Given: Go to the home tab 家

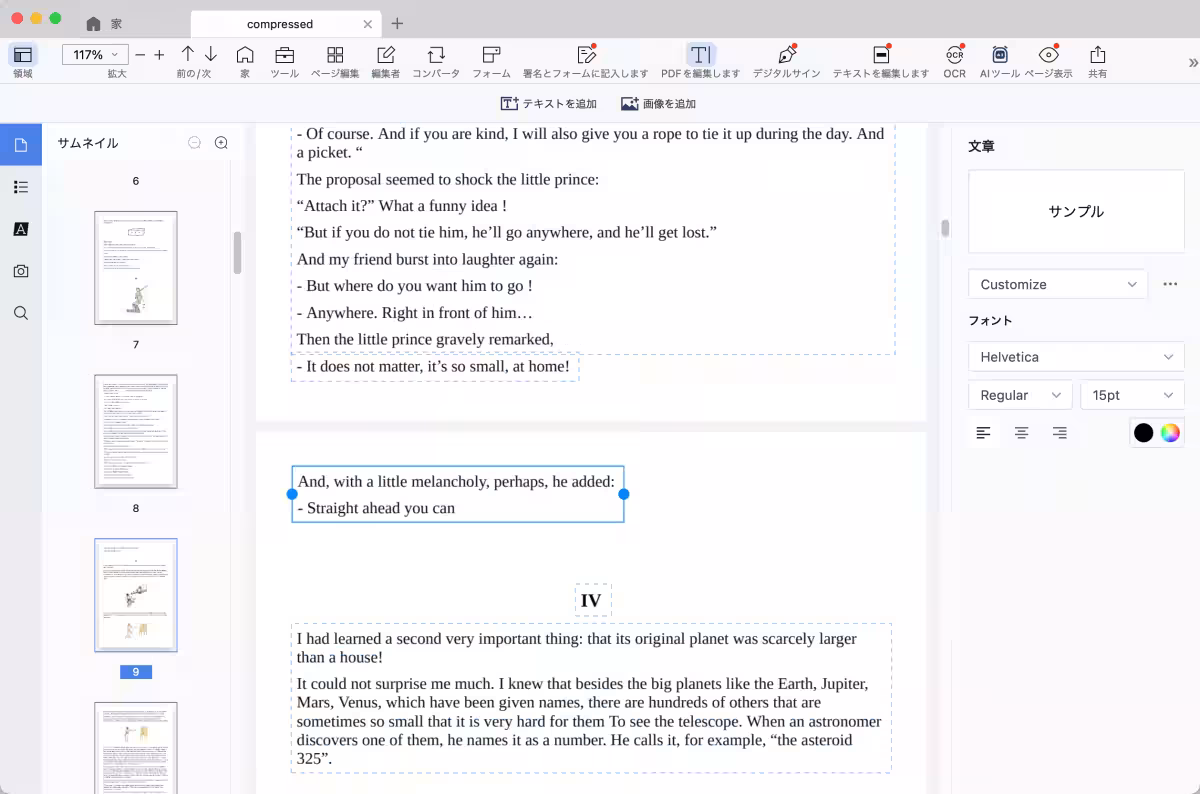Looking at the screenshot, I should click(x=105, y=23).
